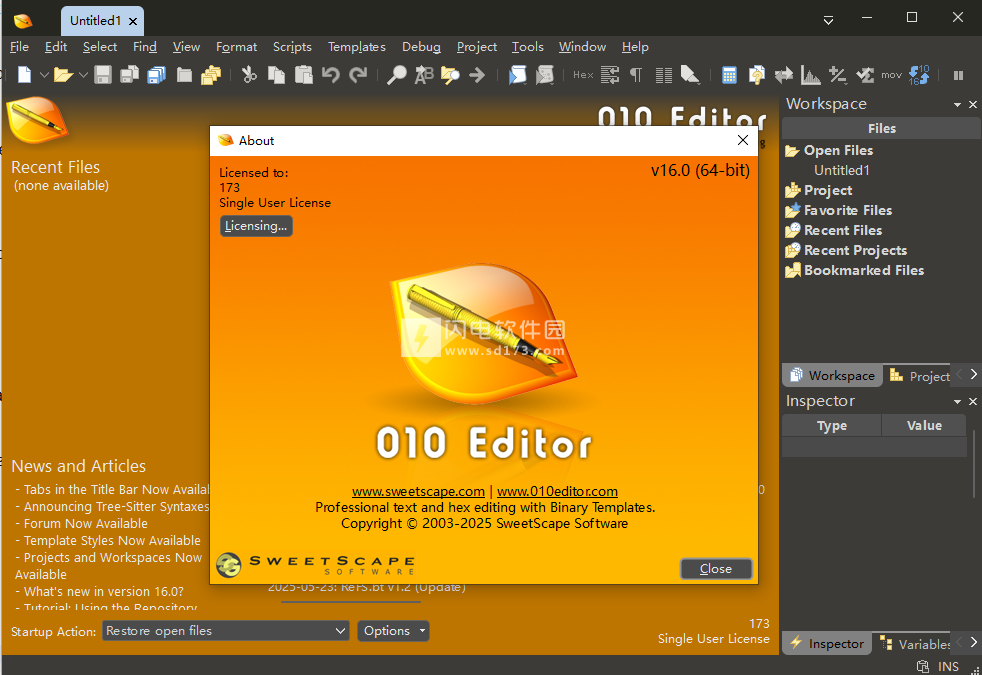Click the Redo arrow icon
982x675 pixels.
tap(358, 75)
